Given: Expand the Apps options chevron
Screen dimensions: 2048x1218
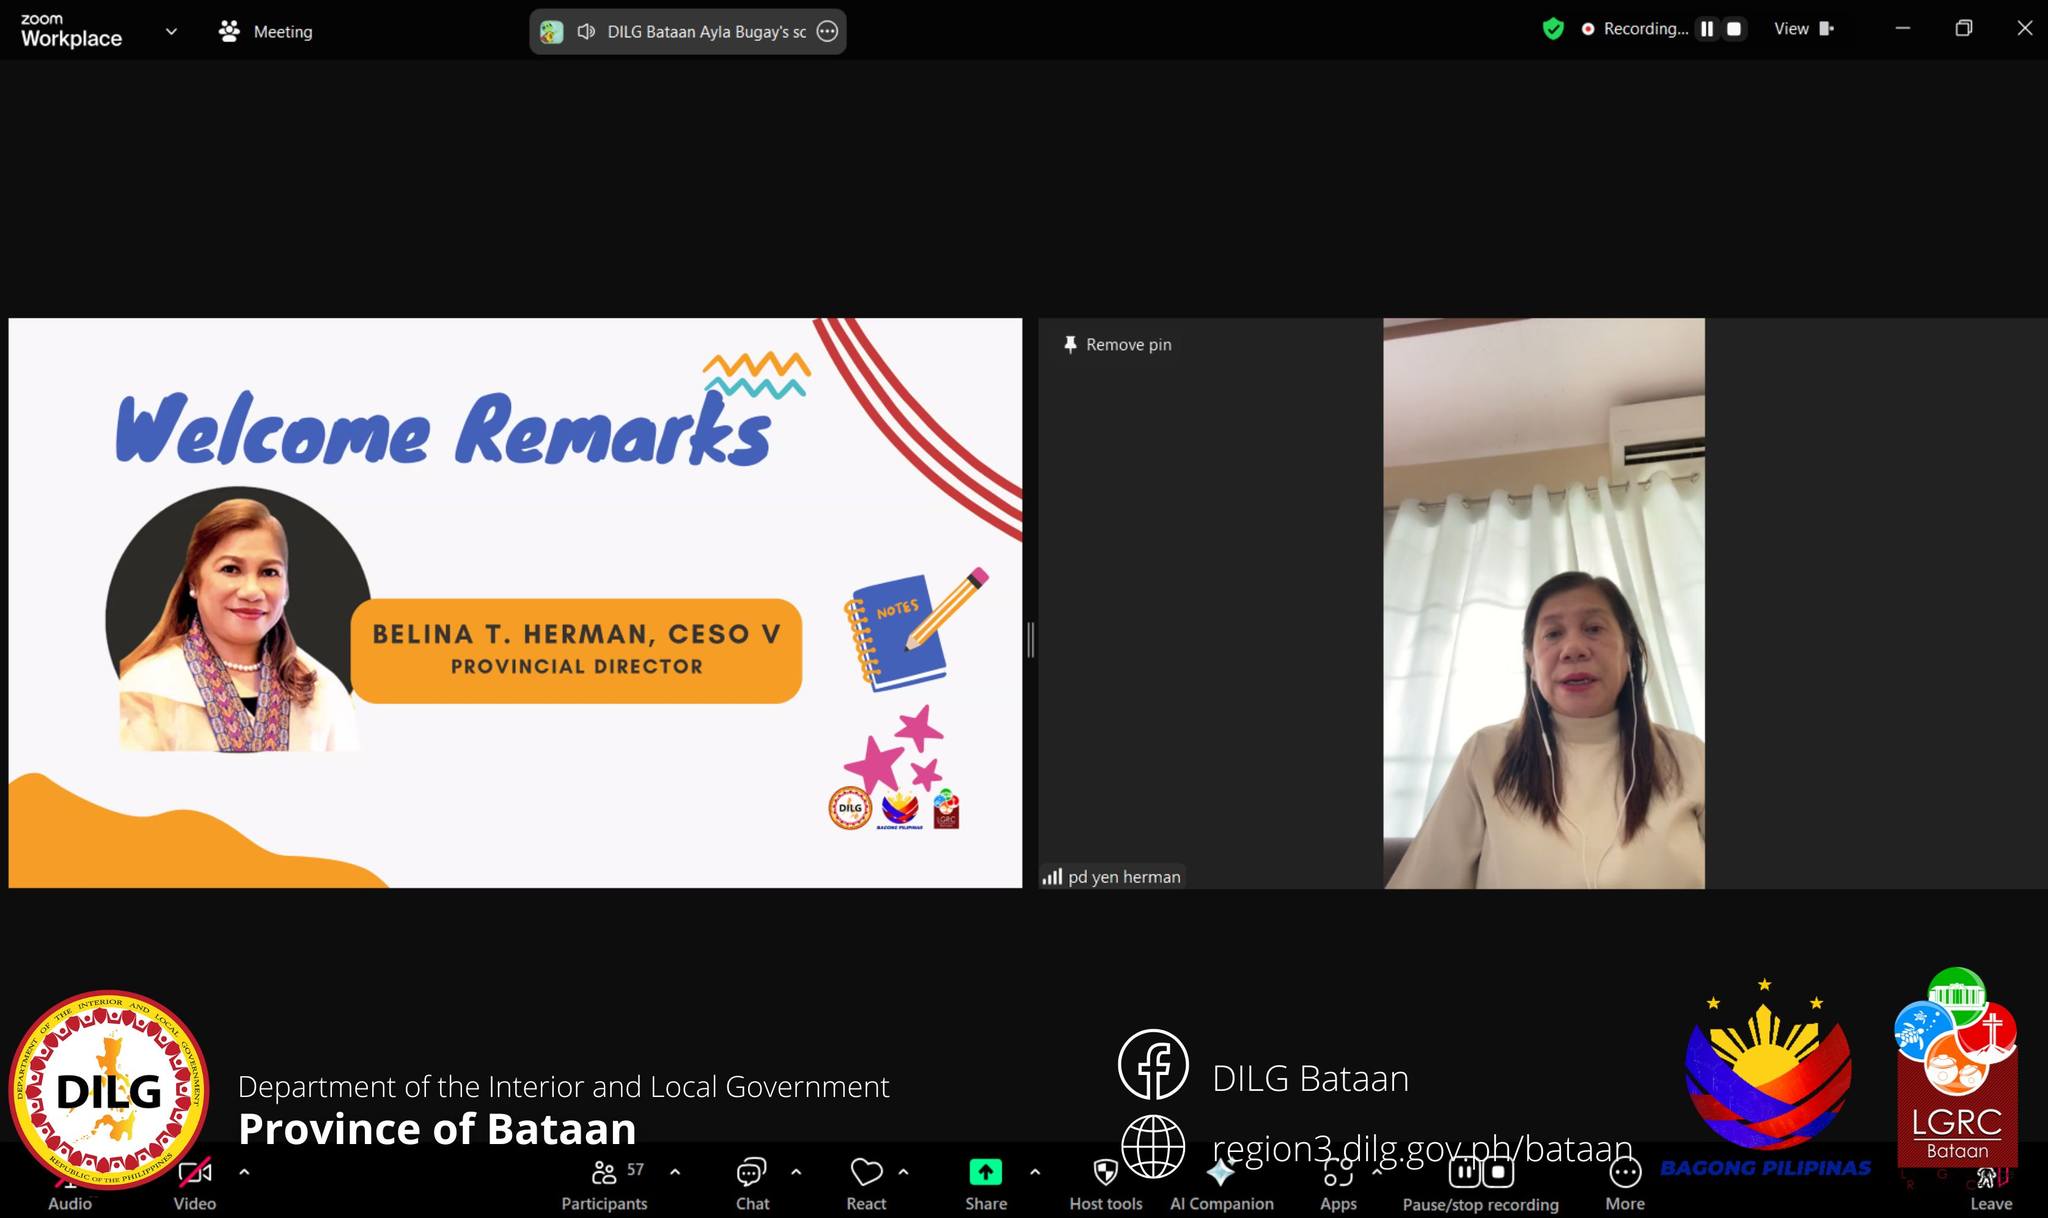Looking at the screenshot, I should (x=1377, y=1172).
